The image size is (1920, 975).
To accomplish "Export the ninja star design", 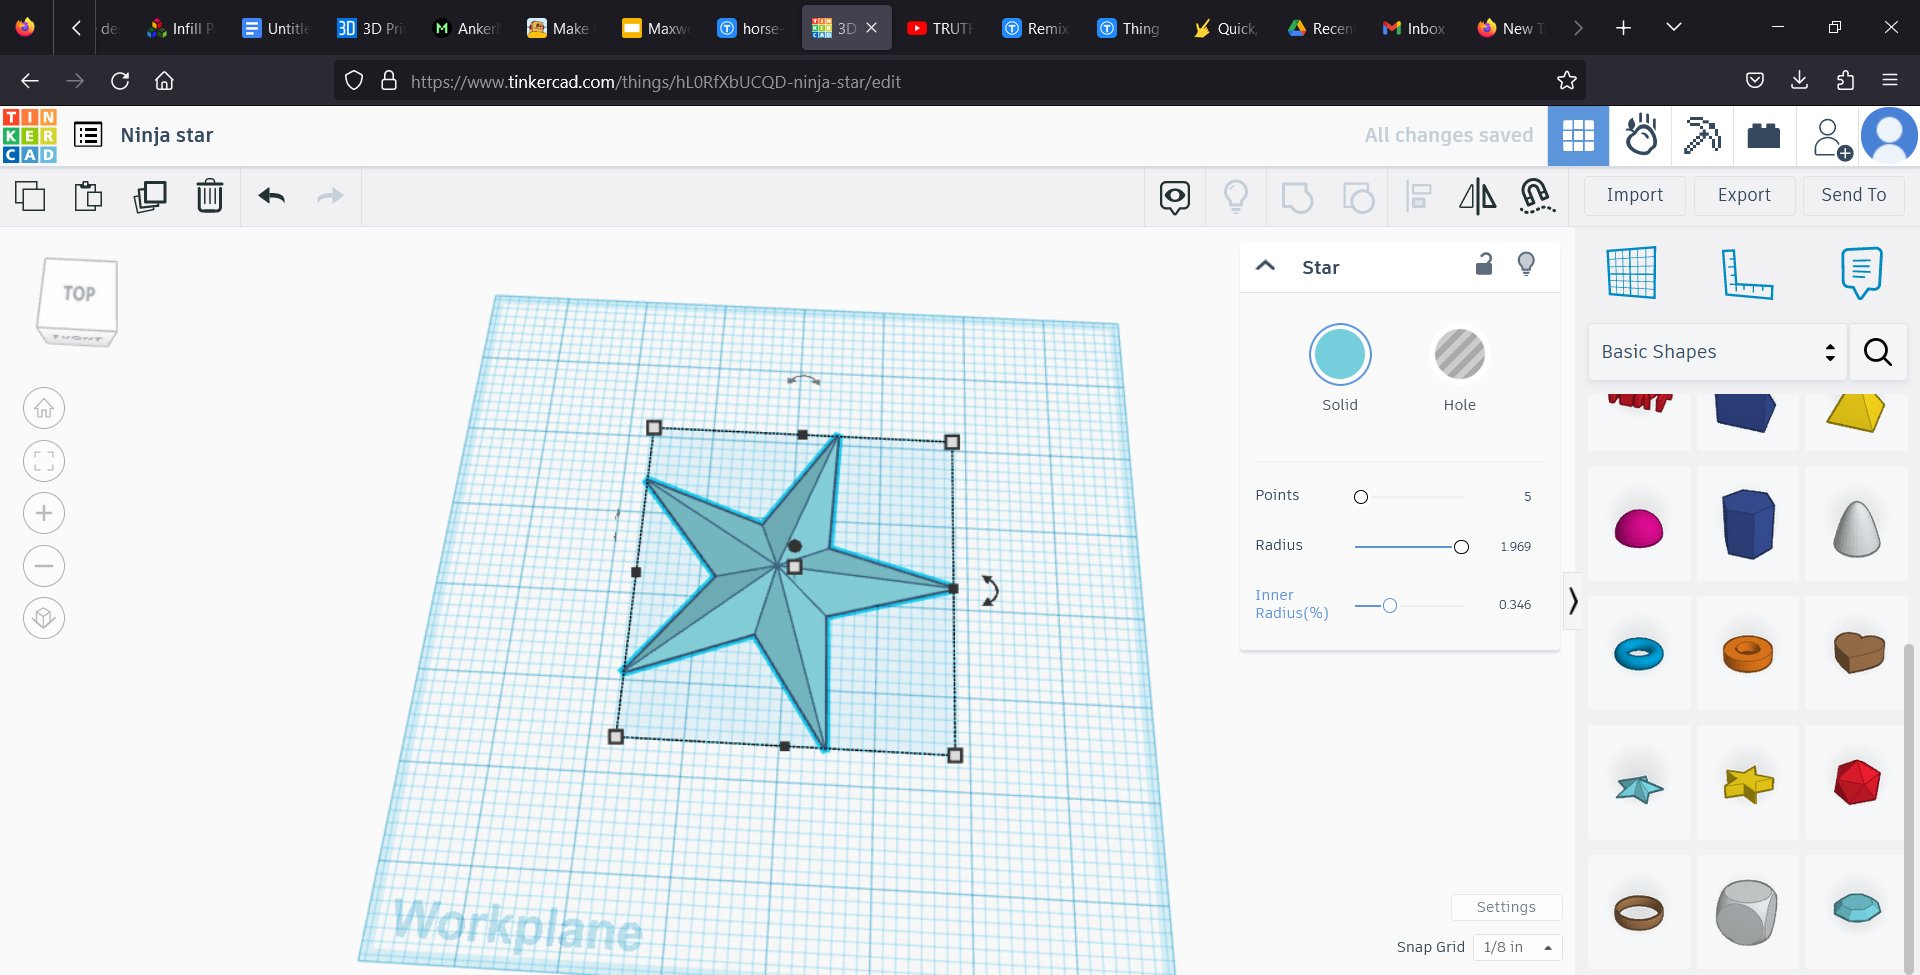I will tap(1743, 195).
